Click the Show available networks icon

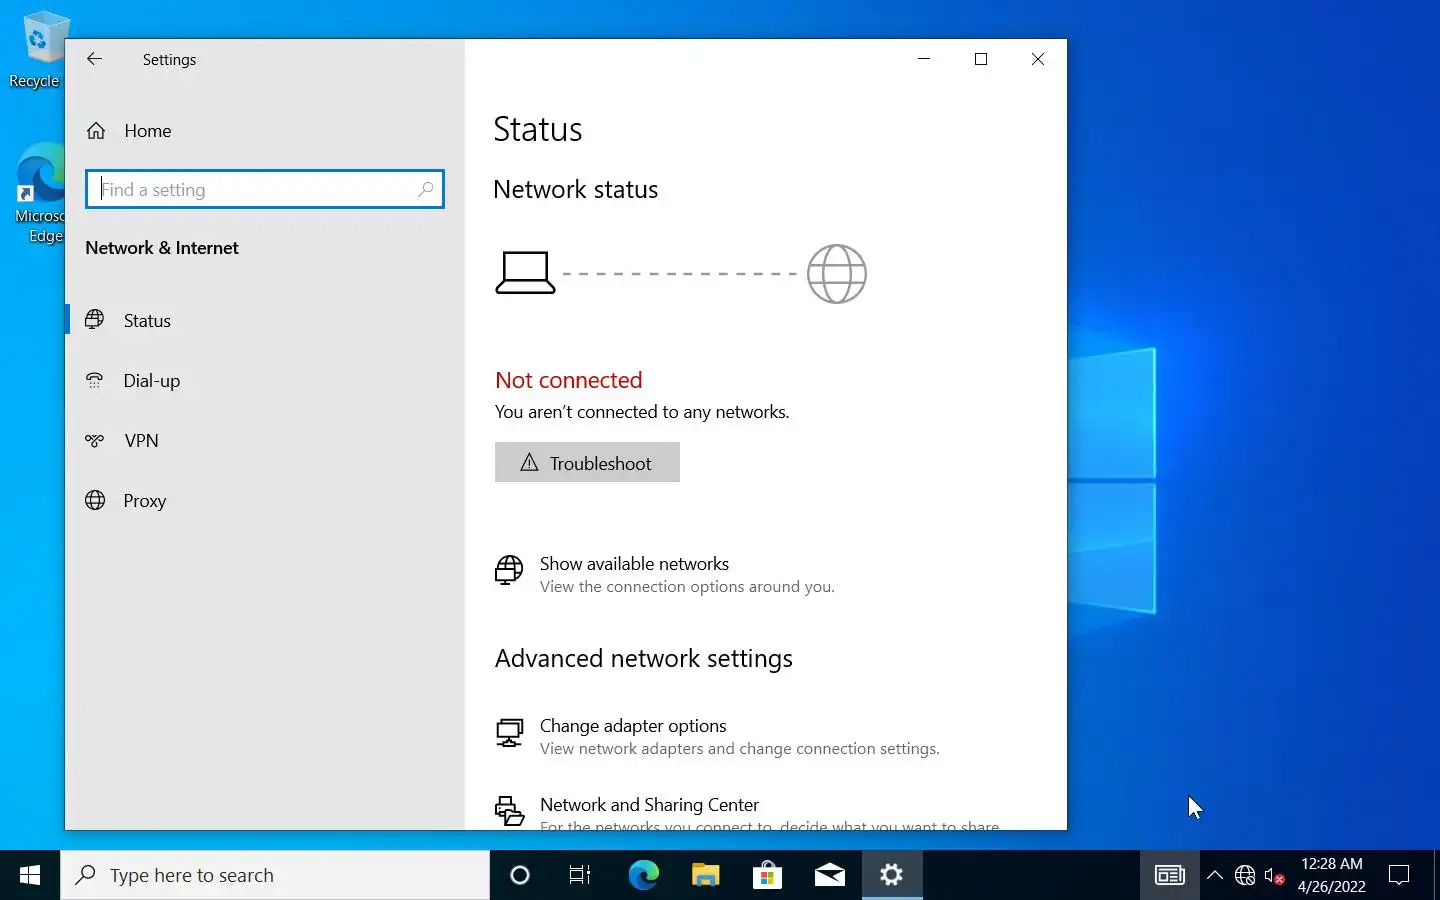pos(509,570)
